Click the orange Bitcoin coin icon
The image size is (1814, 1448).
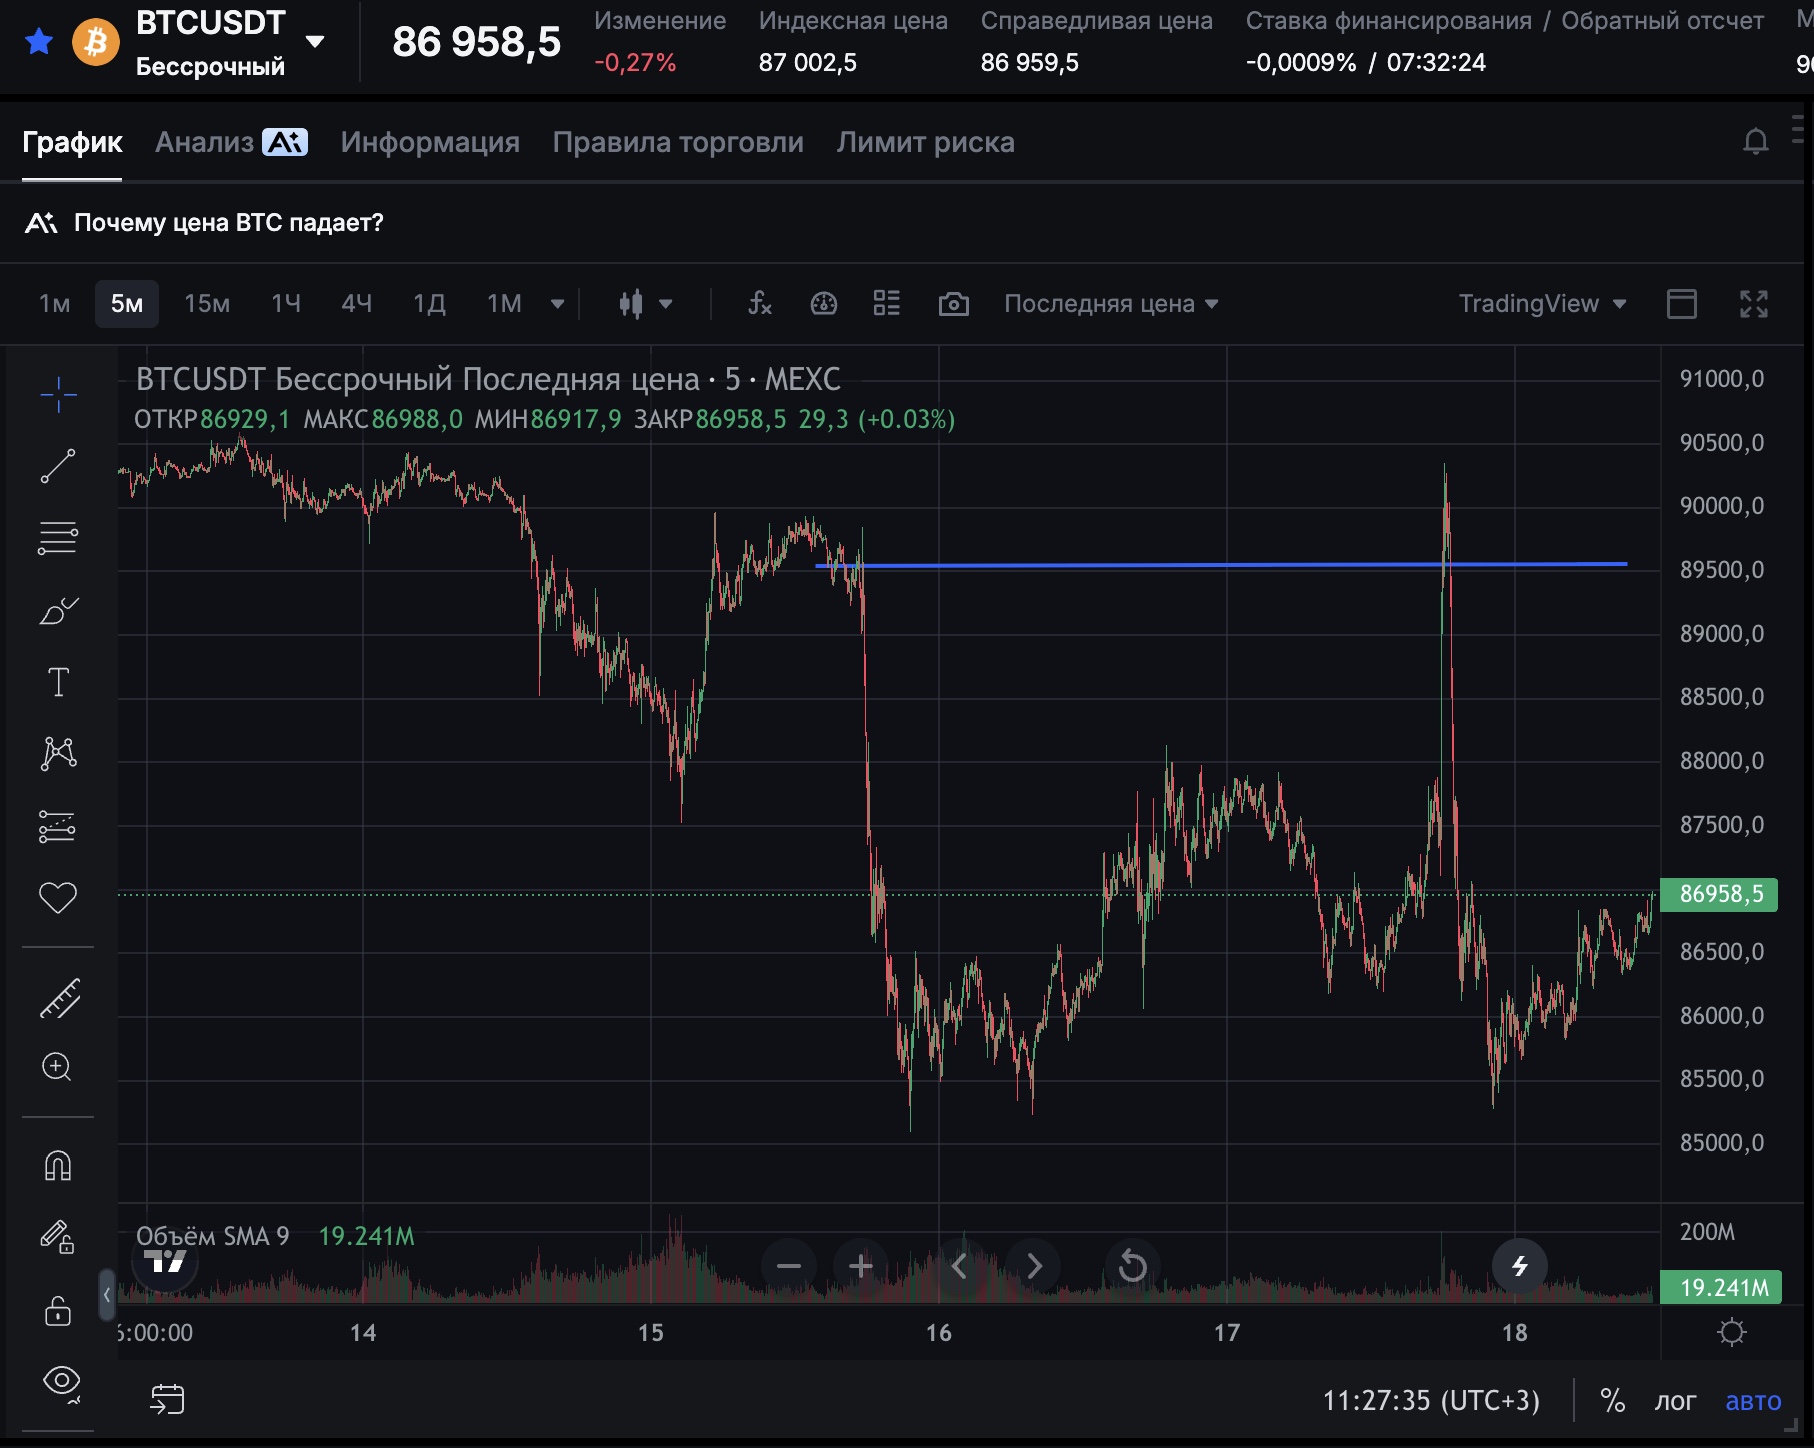pyautogui.click(x=96, y=41)
